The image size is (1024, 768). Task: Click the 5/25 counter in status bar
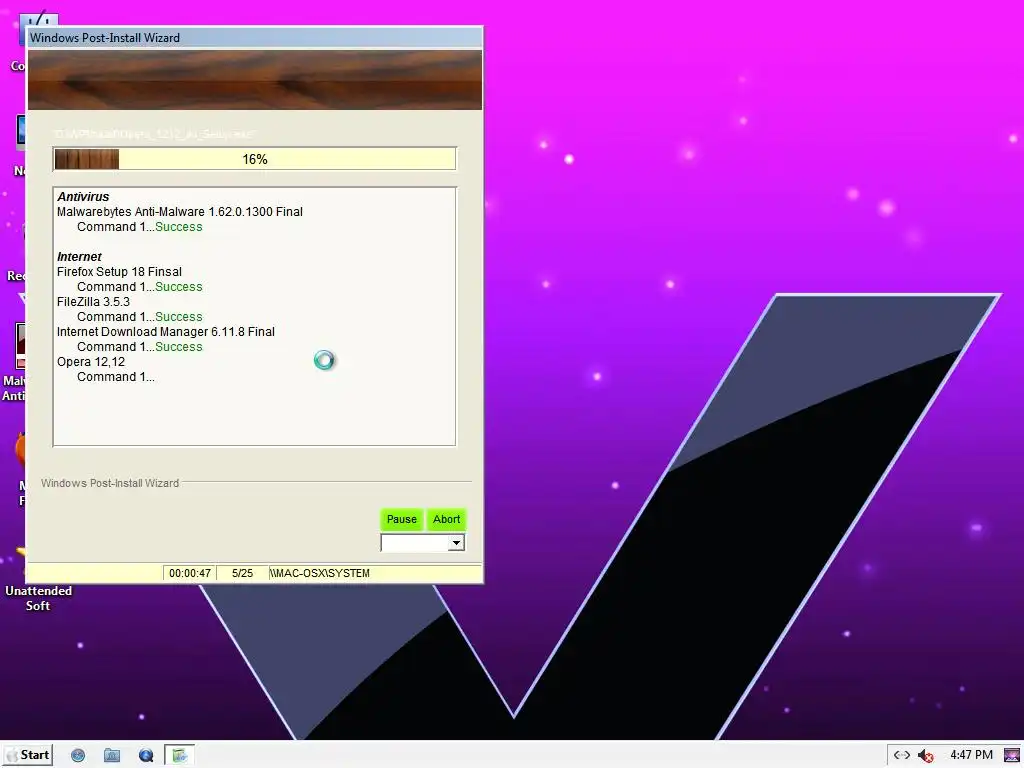point(242,573)
